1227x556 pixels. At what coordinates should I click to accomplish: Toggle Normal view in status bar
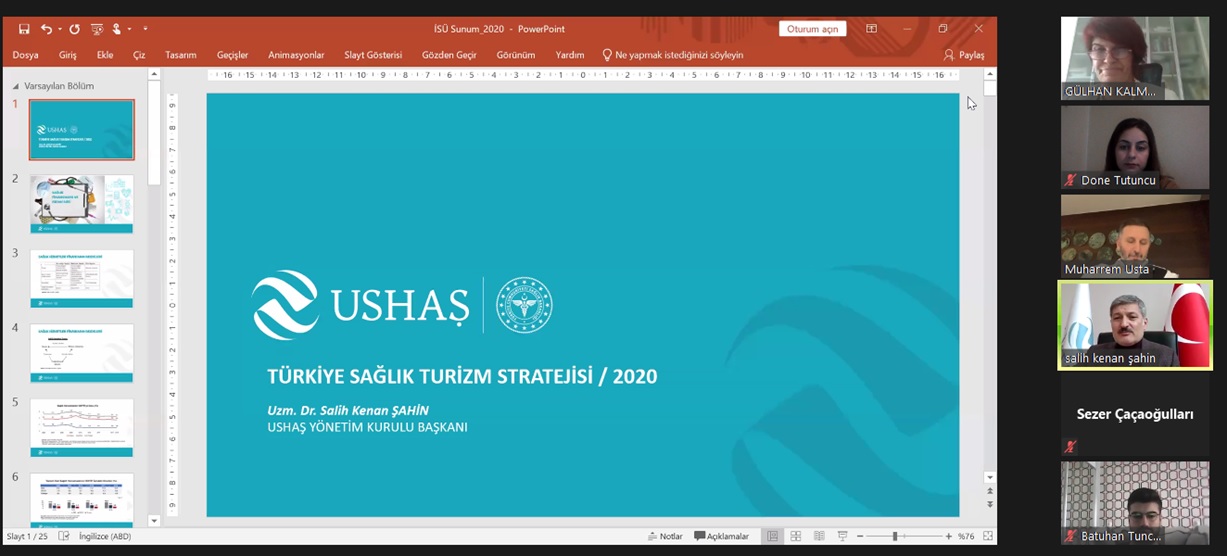coord(772,537)
